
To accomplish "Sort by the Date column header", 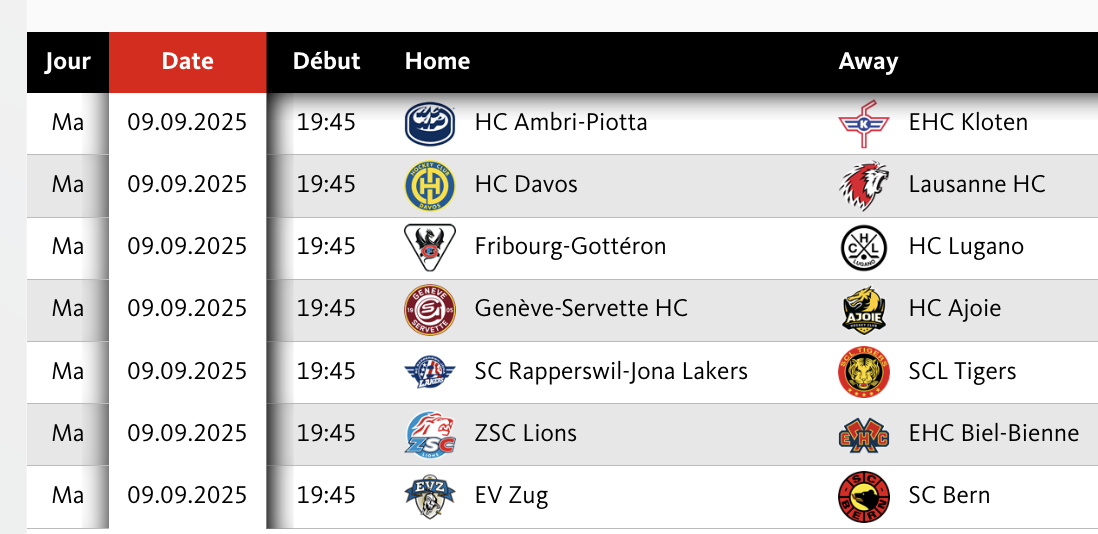I will click(x=188, y=62).
